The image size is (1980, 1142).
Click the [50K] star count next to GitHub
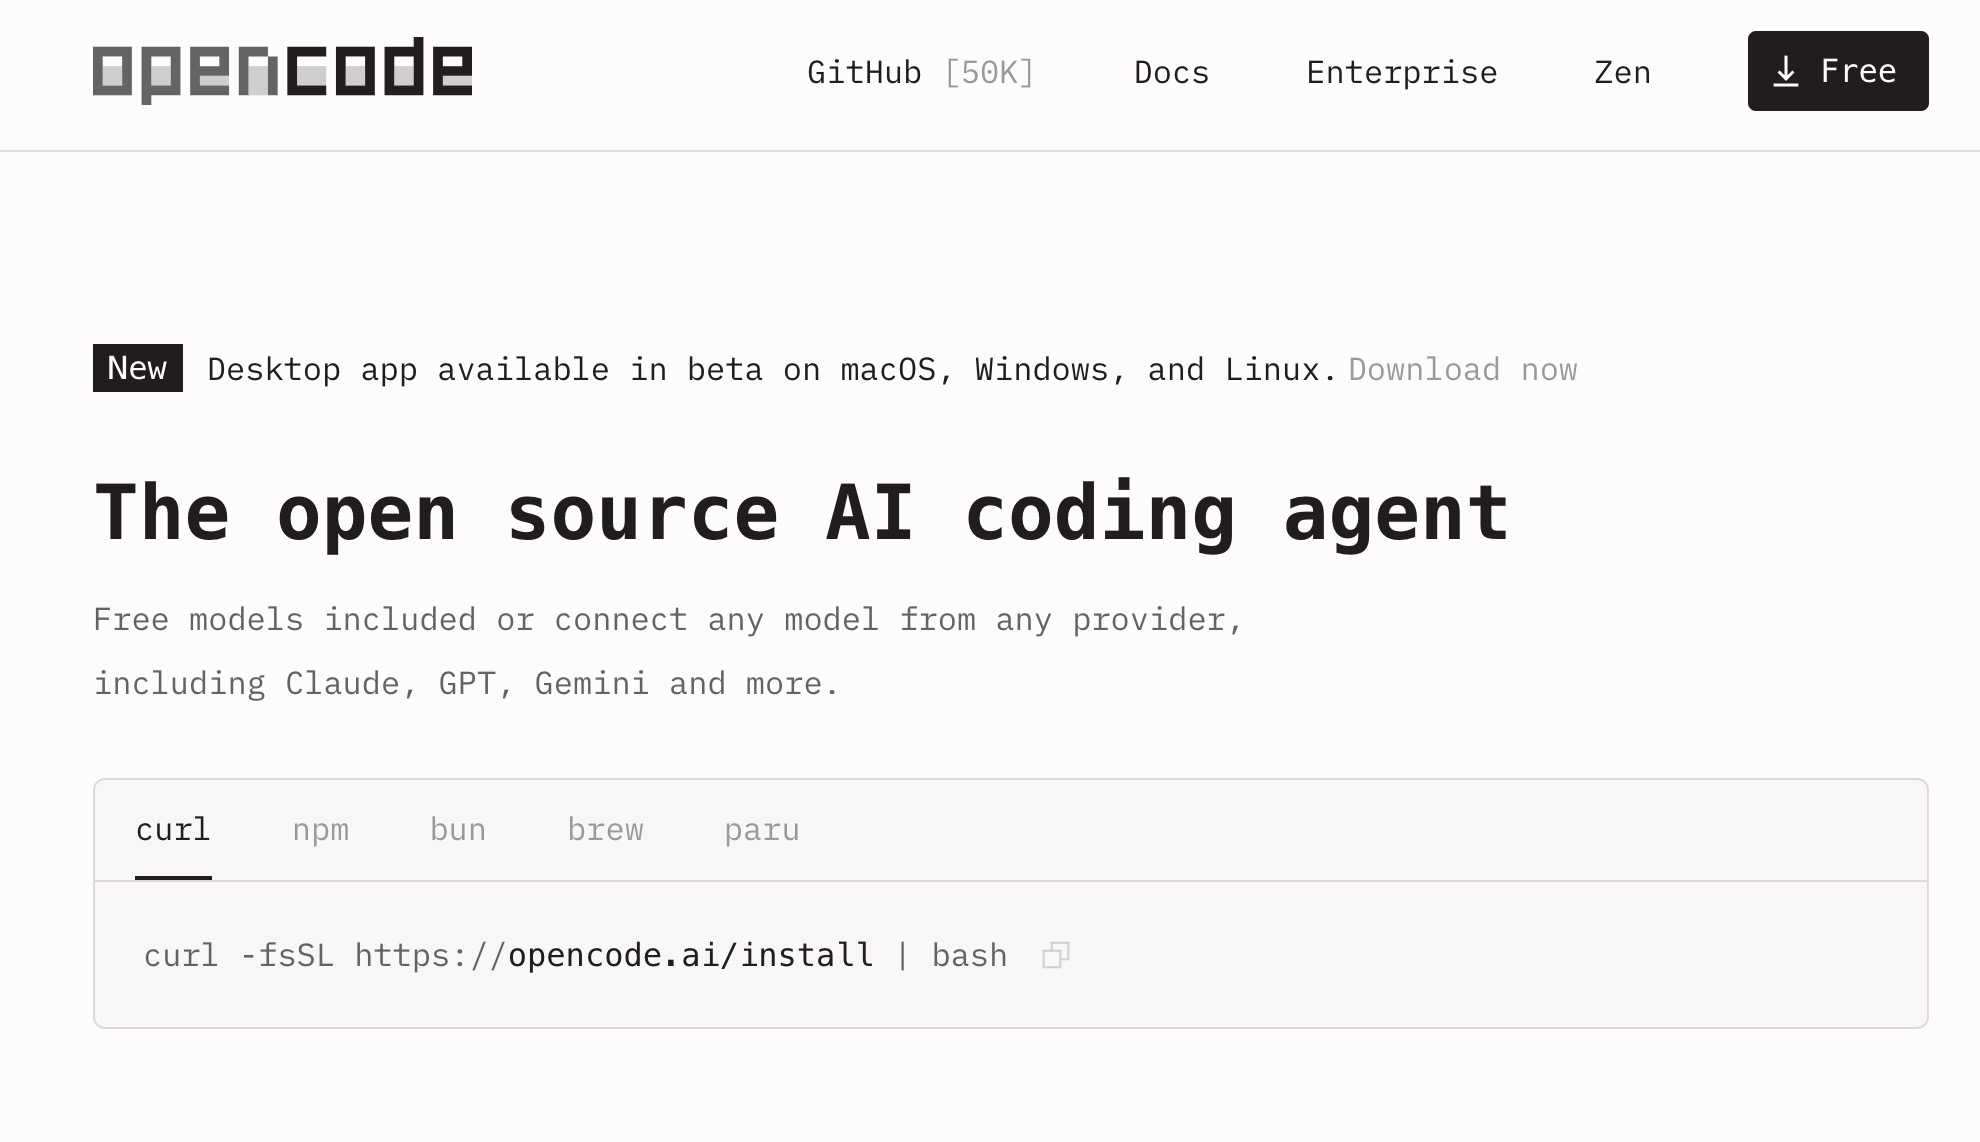pyautogui.click(x=989, y=71)
